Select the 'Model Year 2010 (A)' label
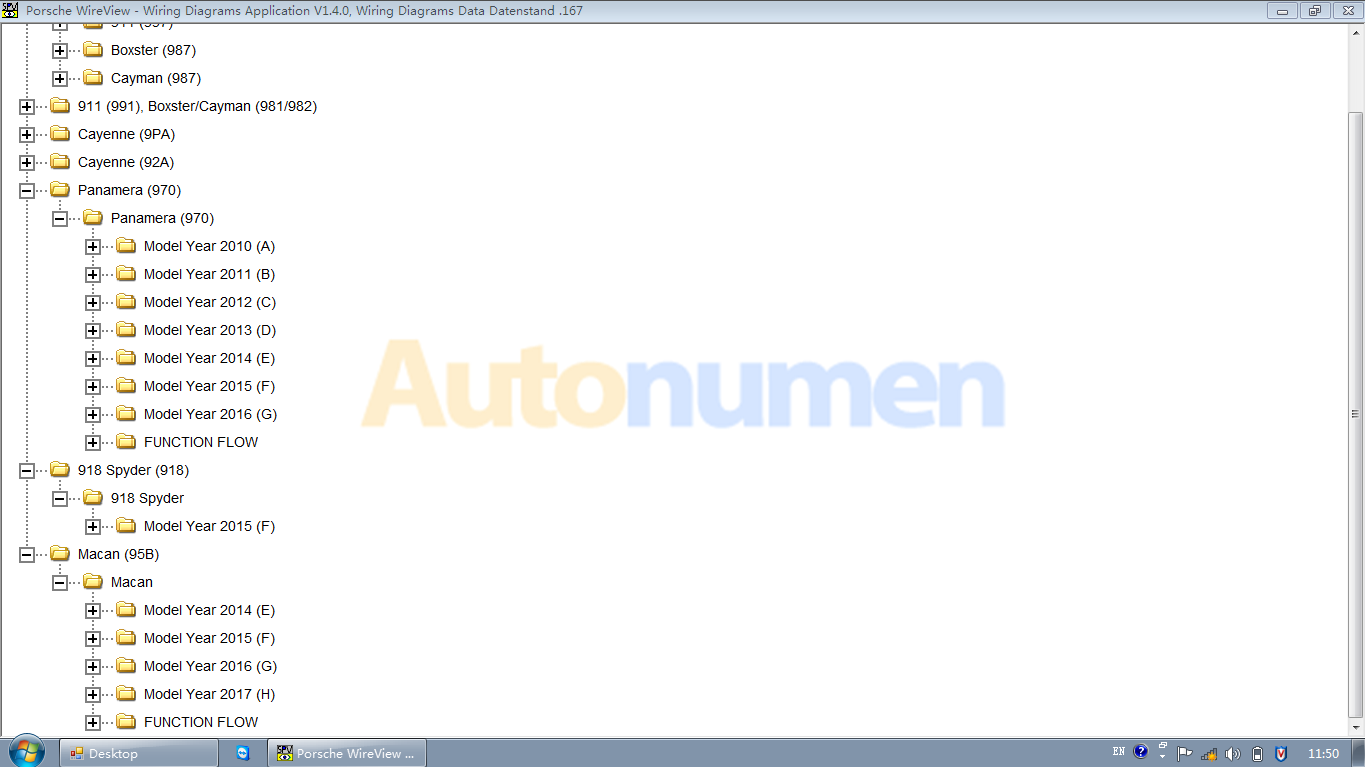Screen dimensions: 1365x767 (209, 246)
